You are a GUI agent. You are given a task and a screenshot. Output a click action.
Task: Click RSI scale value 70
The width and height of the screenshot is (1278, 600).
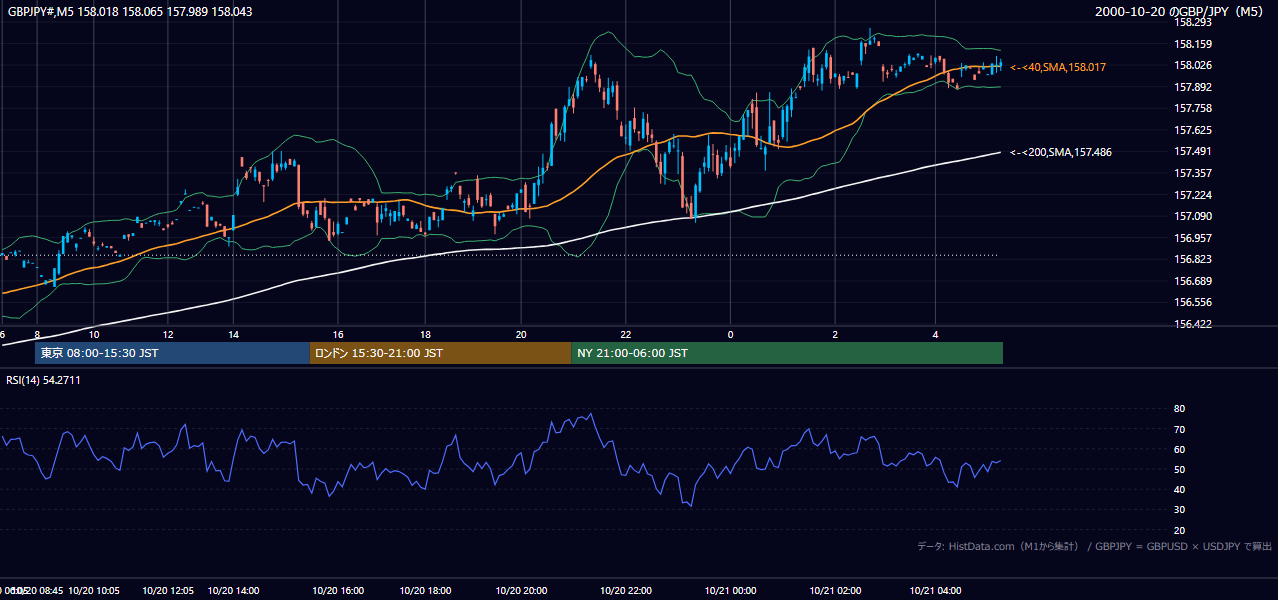tap(1179, 429)
